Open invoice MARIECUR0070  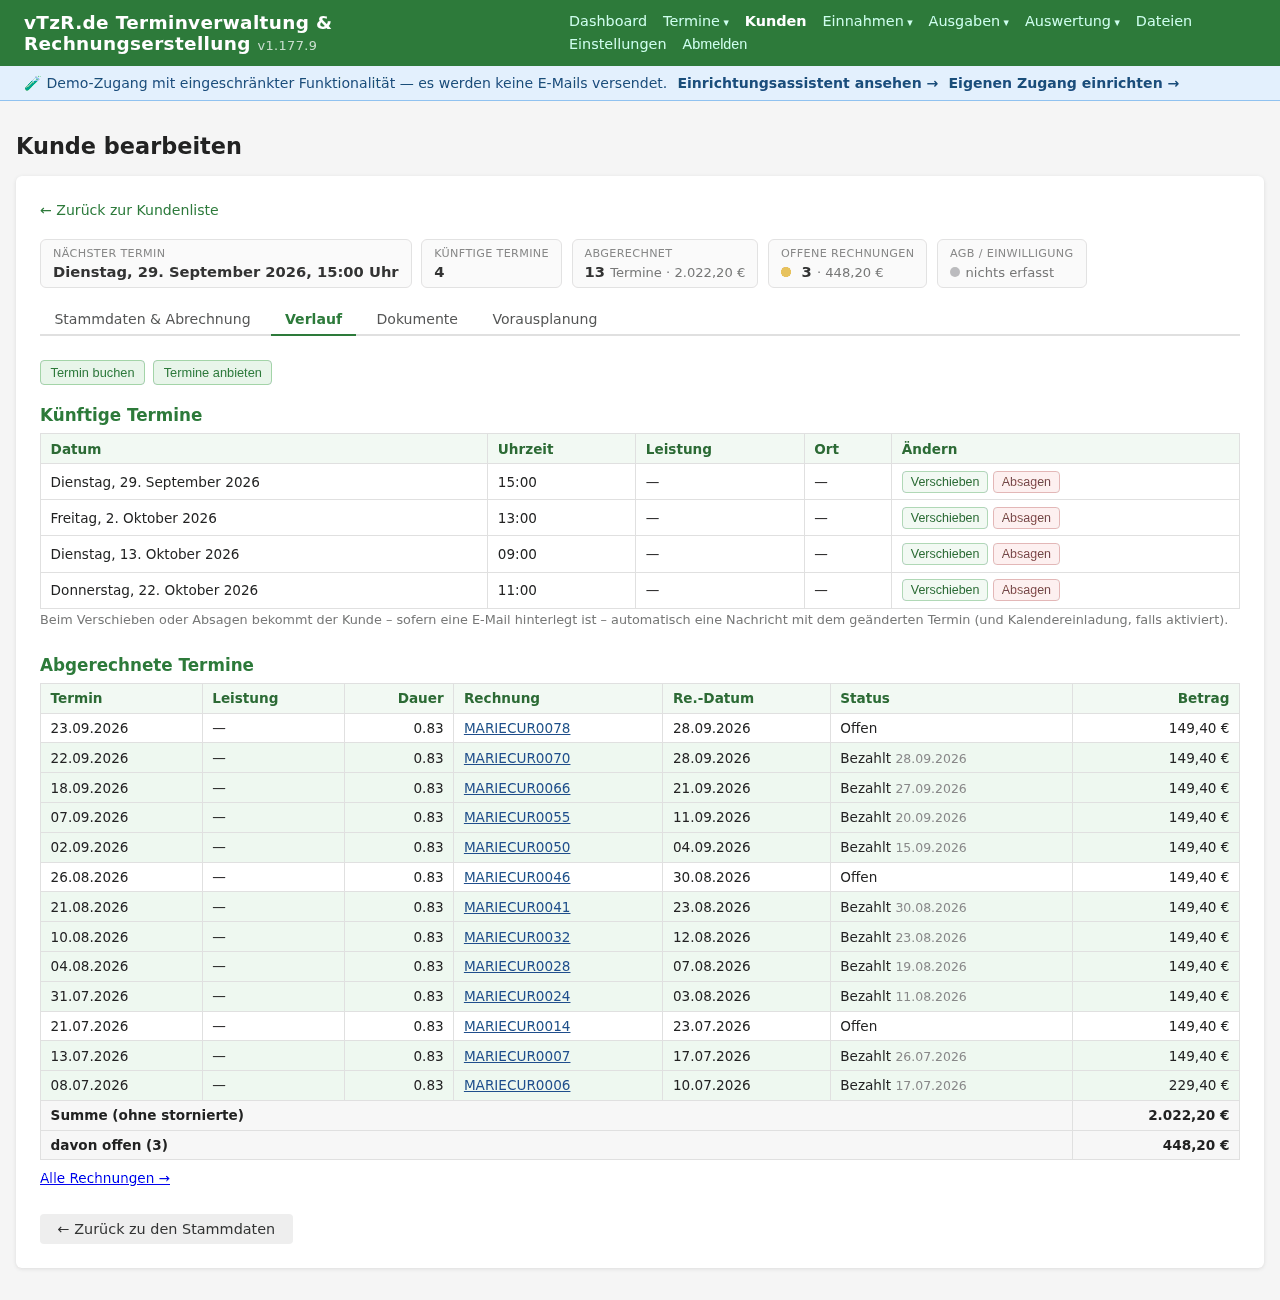[517, 758]
